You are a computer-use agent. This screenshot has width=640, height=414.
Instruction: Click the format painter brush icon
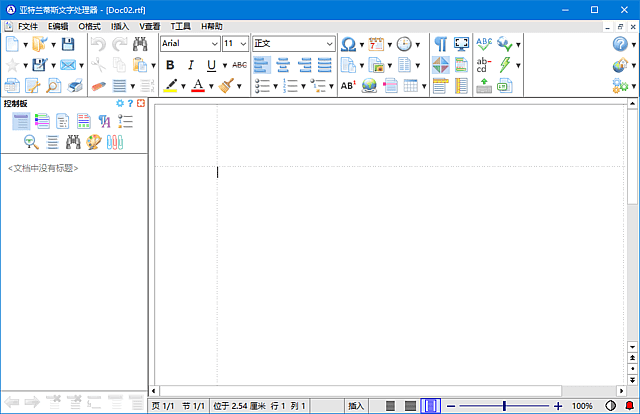tap(227, 86)
